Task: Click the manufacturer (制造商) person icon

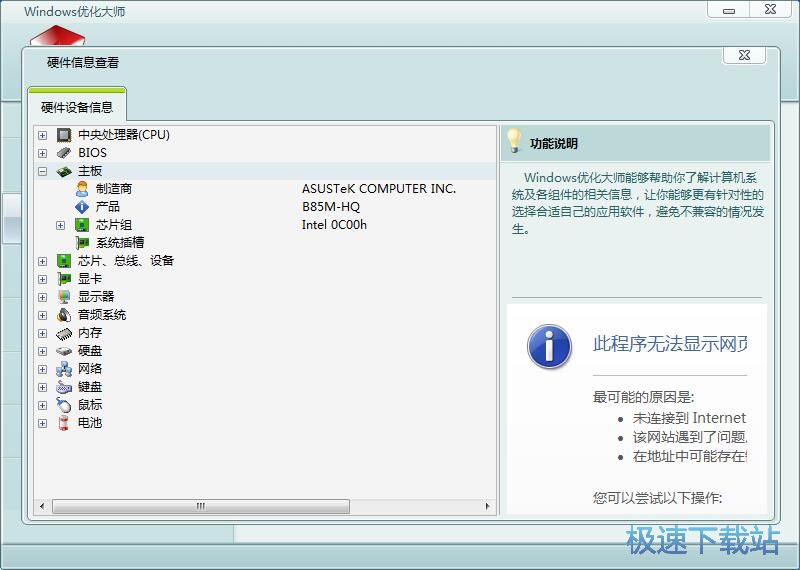Action: [x=82, y=189]
